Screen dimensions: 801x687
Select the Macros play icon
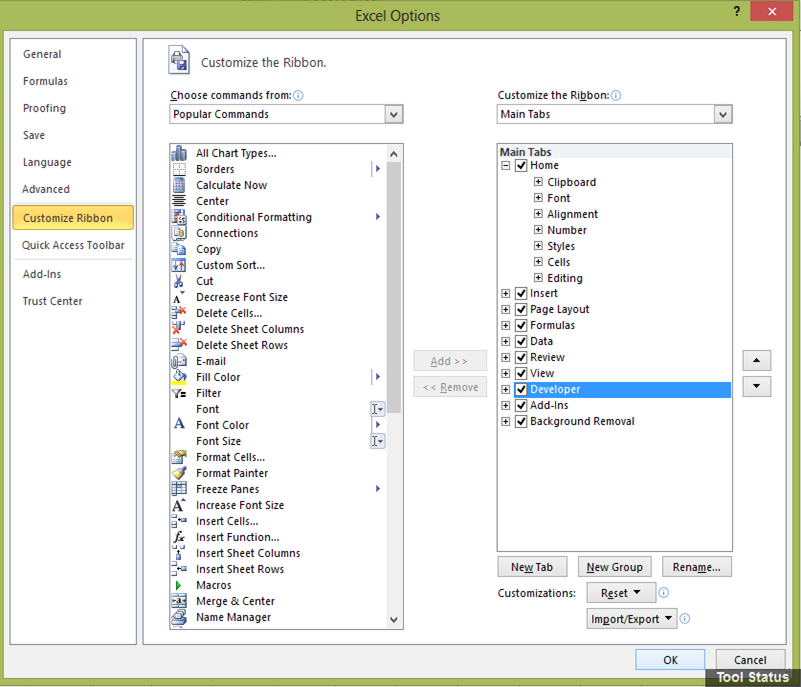[178, 585]
